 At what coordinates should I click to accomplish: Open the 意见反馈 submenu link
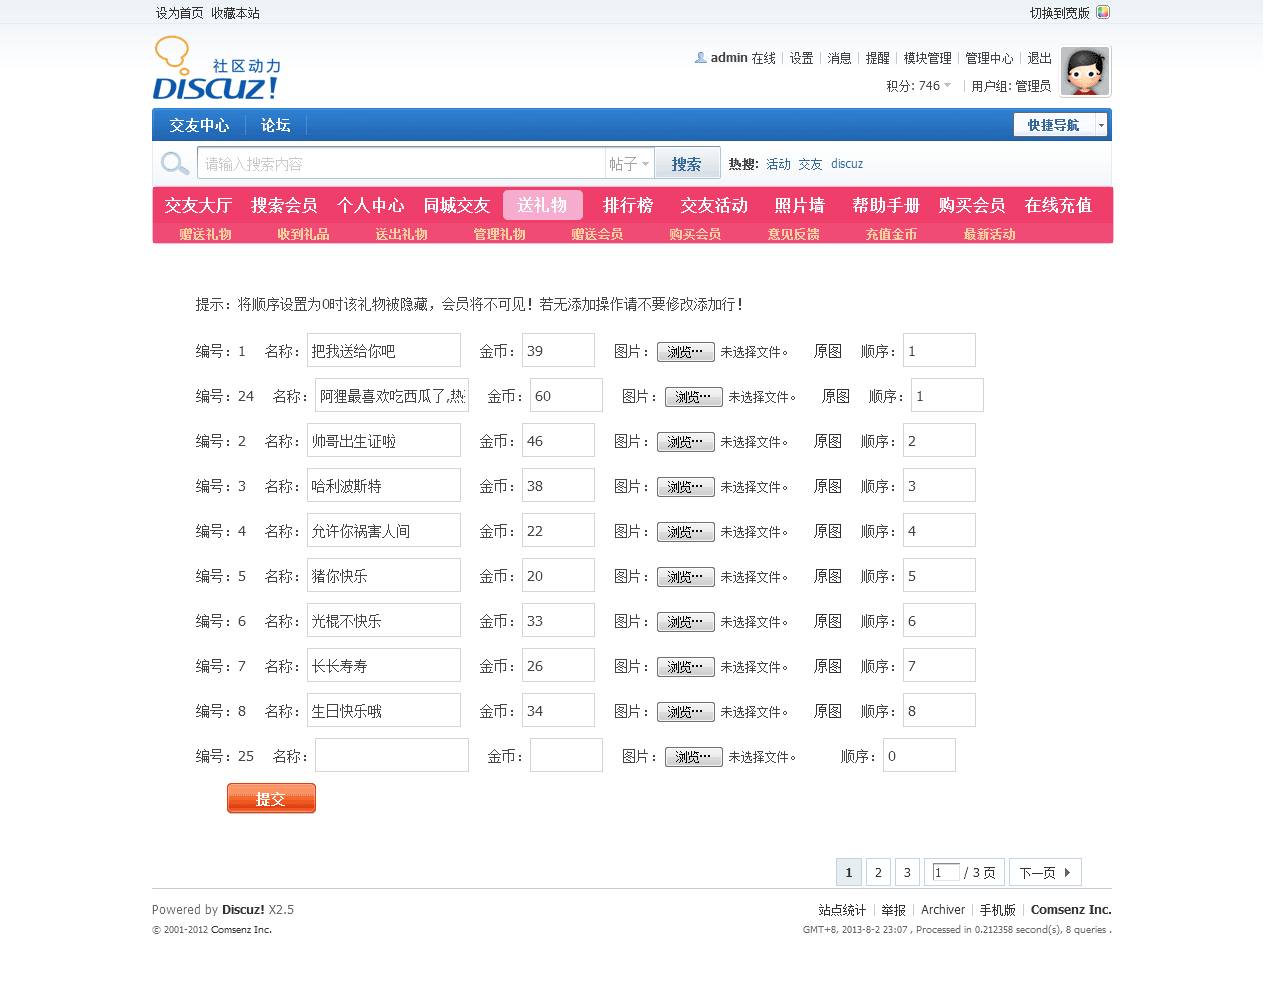click(x=793, y=234)
